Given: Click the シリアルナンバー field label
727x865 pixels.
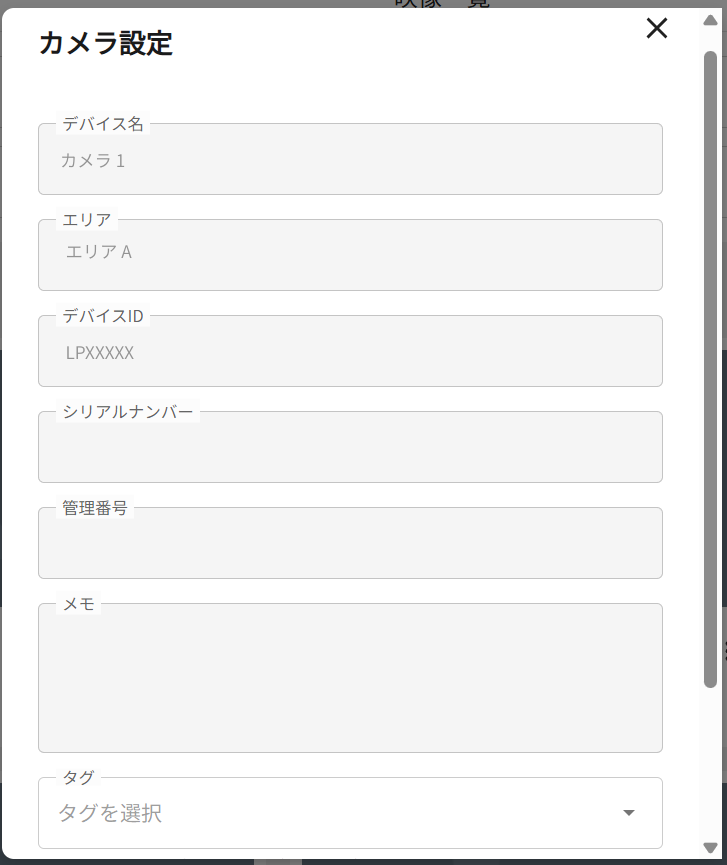Looking at the screenshot, I should coord(127,412).
